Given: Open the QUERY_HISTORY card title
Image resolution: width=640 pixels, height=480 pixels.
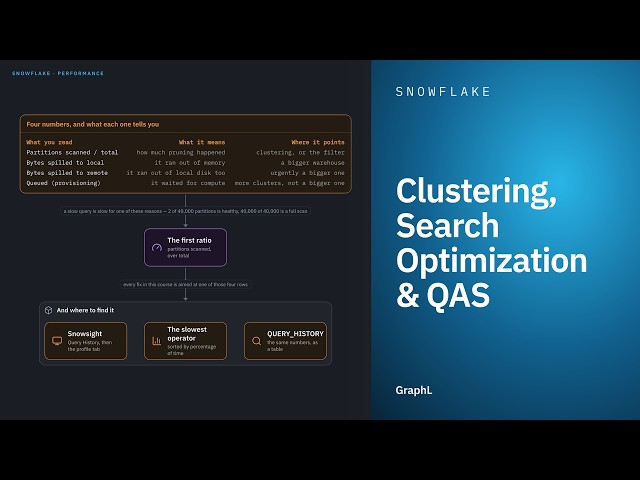Looking at the screenshot, I should pos(296,333).
